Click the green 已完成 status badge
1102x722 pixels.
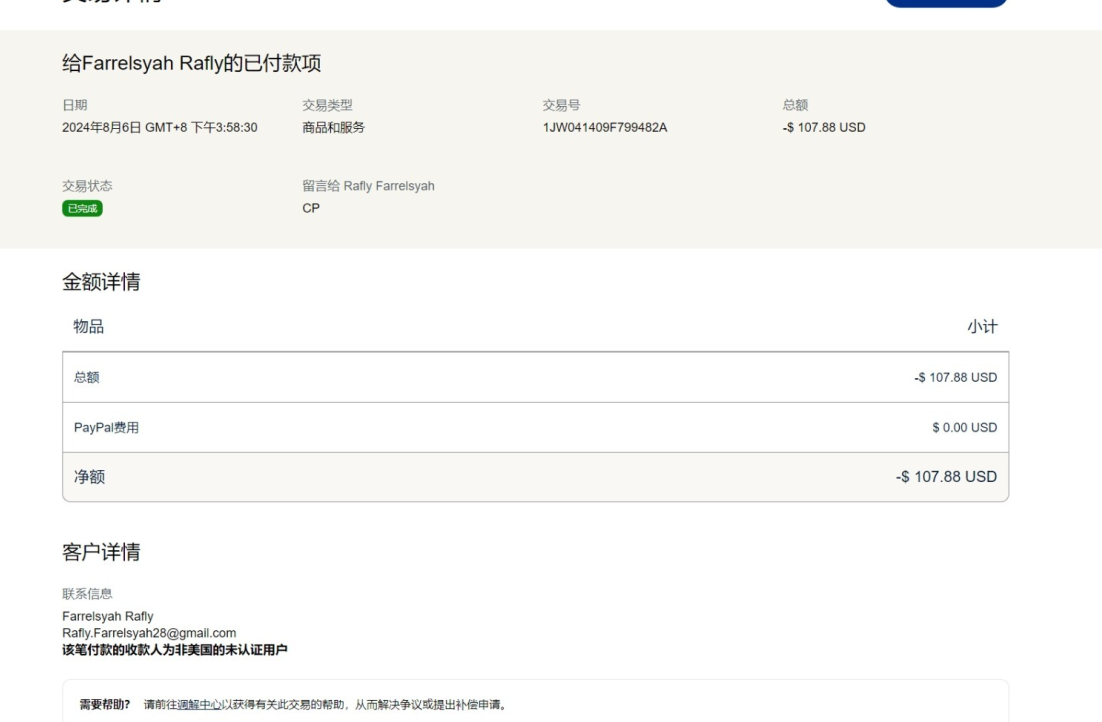tap(82, 208)
